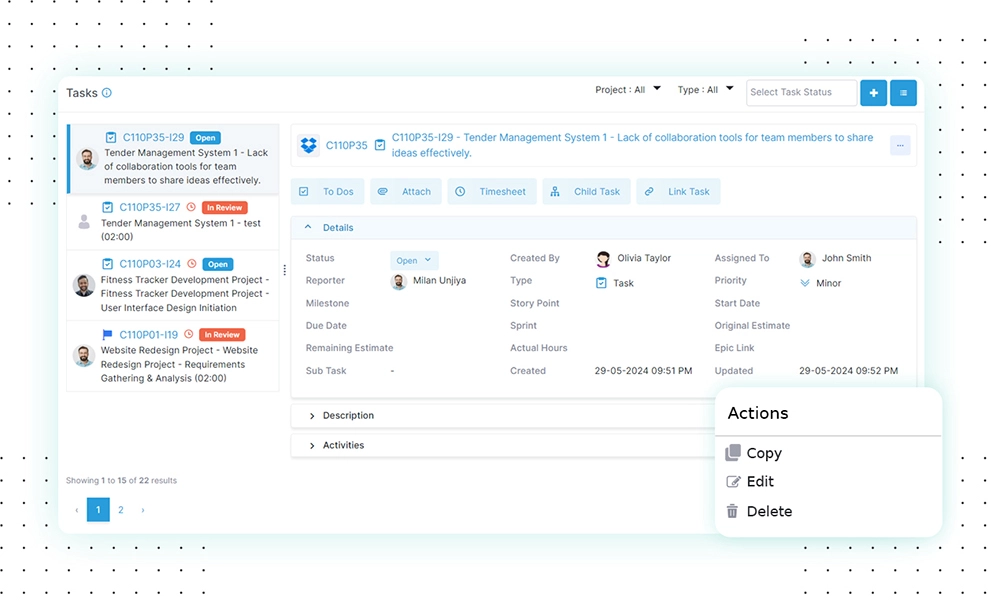The image size is (1000, 614).
Task: Click the Child Task hierarchy icon
Action: pos(555,191)
